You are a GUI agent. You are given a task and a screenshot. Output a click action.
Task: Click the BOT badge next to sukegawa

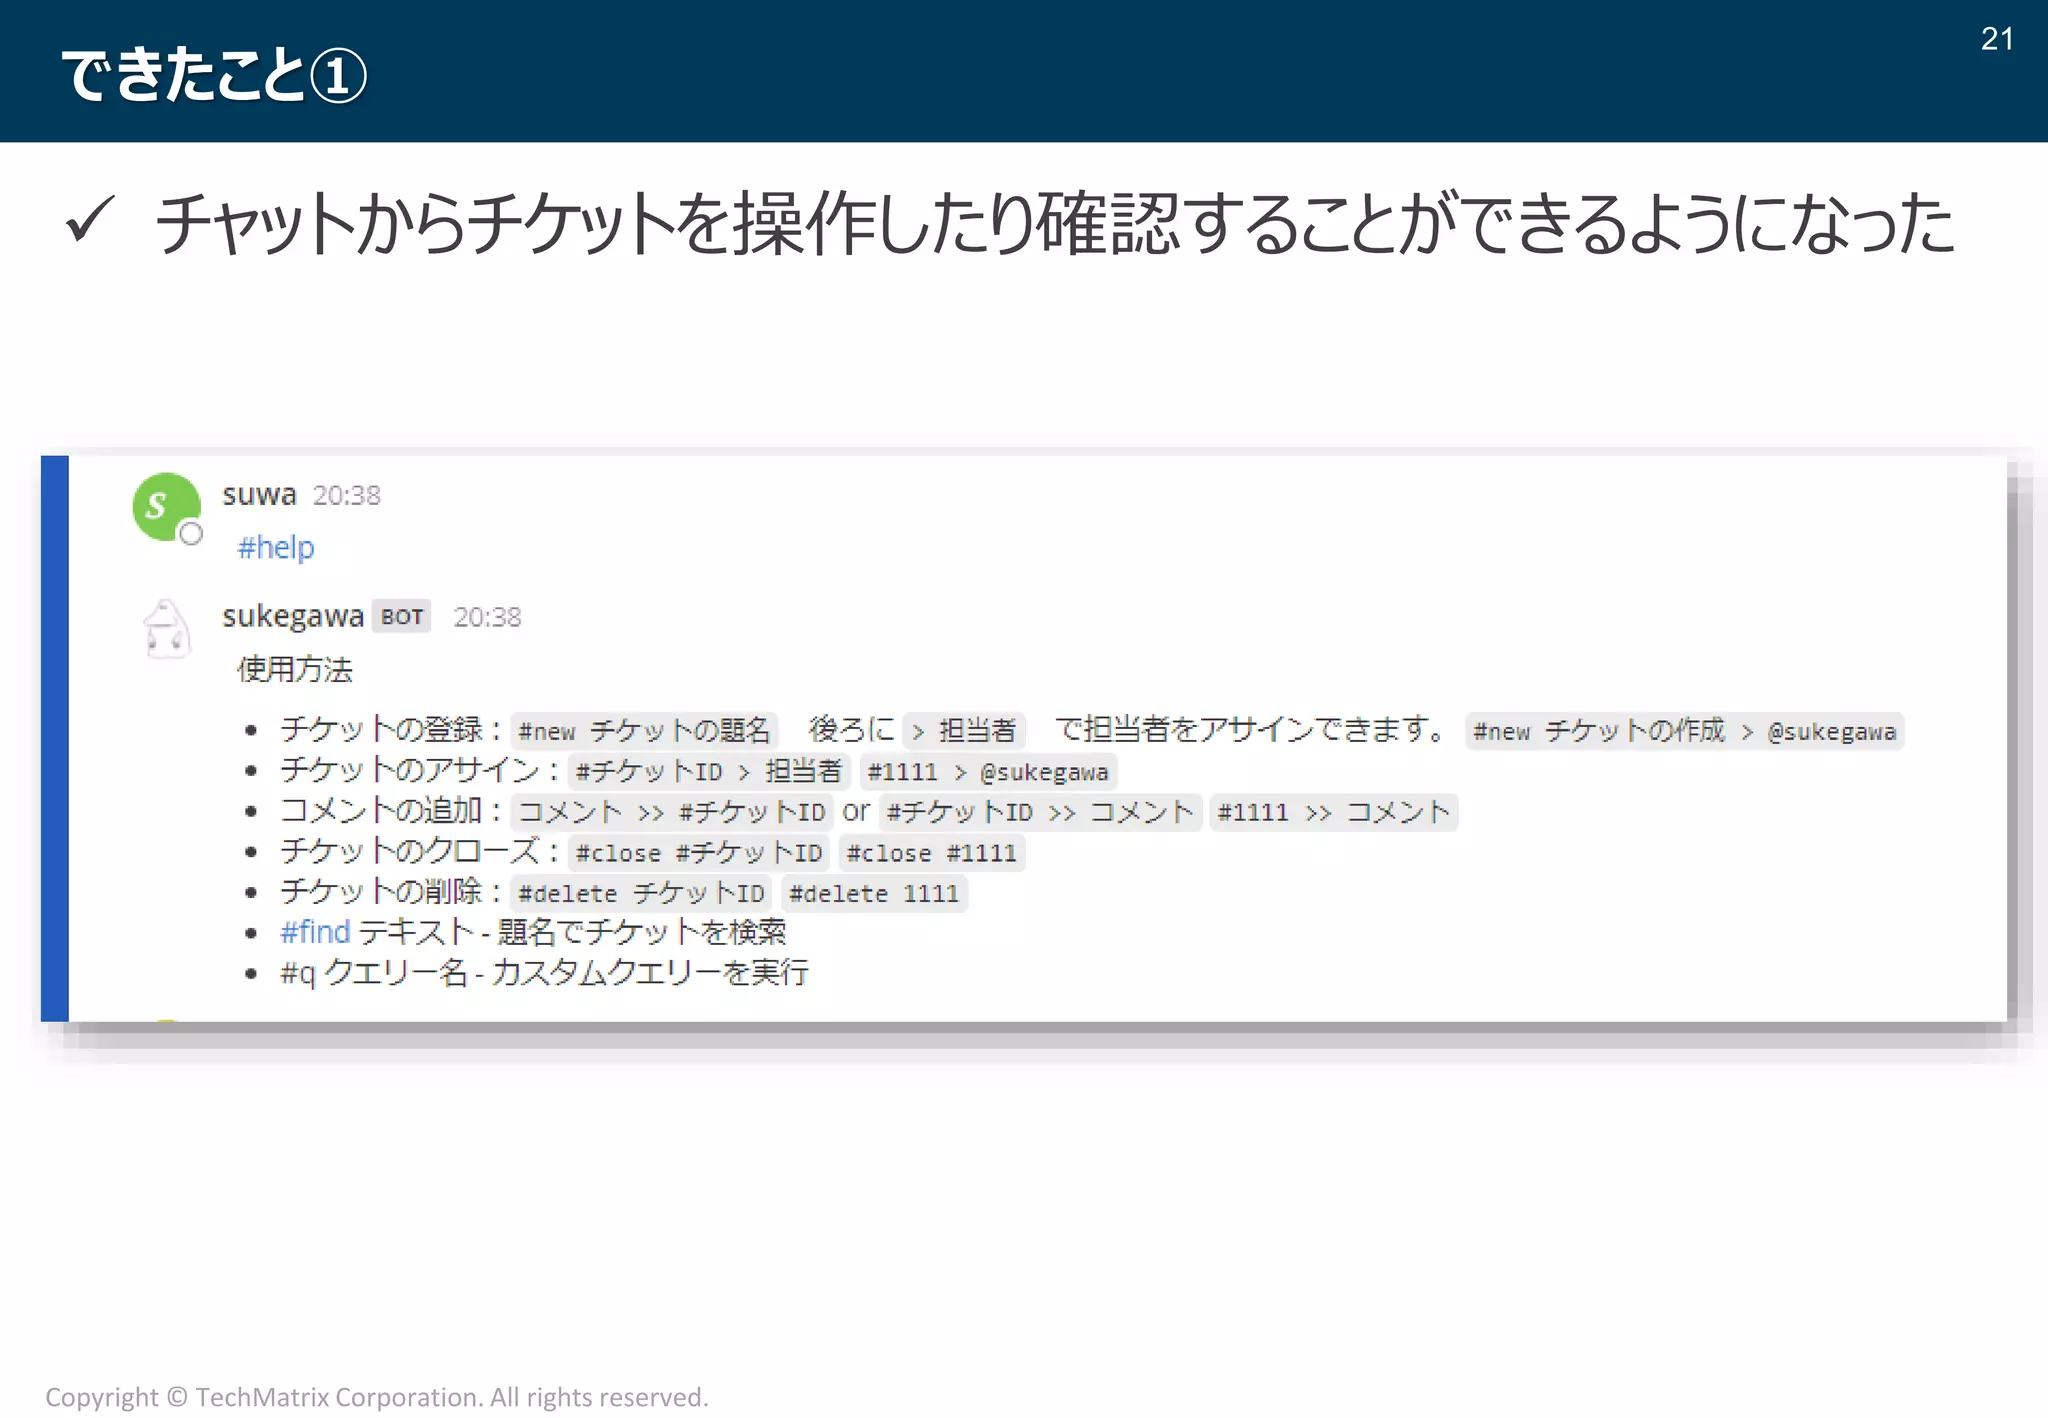402,617
